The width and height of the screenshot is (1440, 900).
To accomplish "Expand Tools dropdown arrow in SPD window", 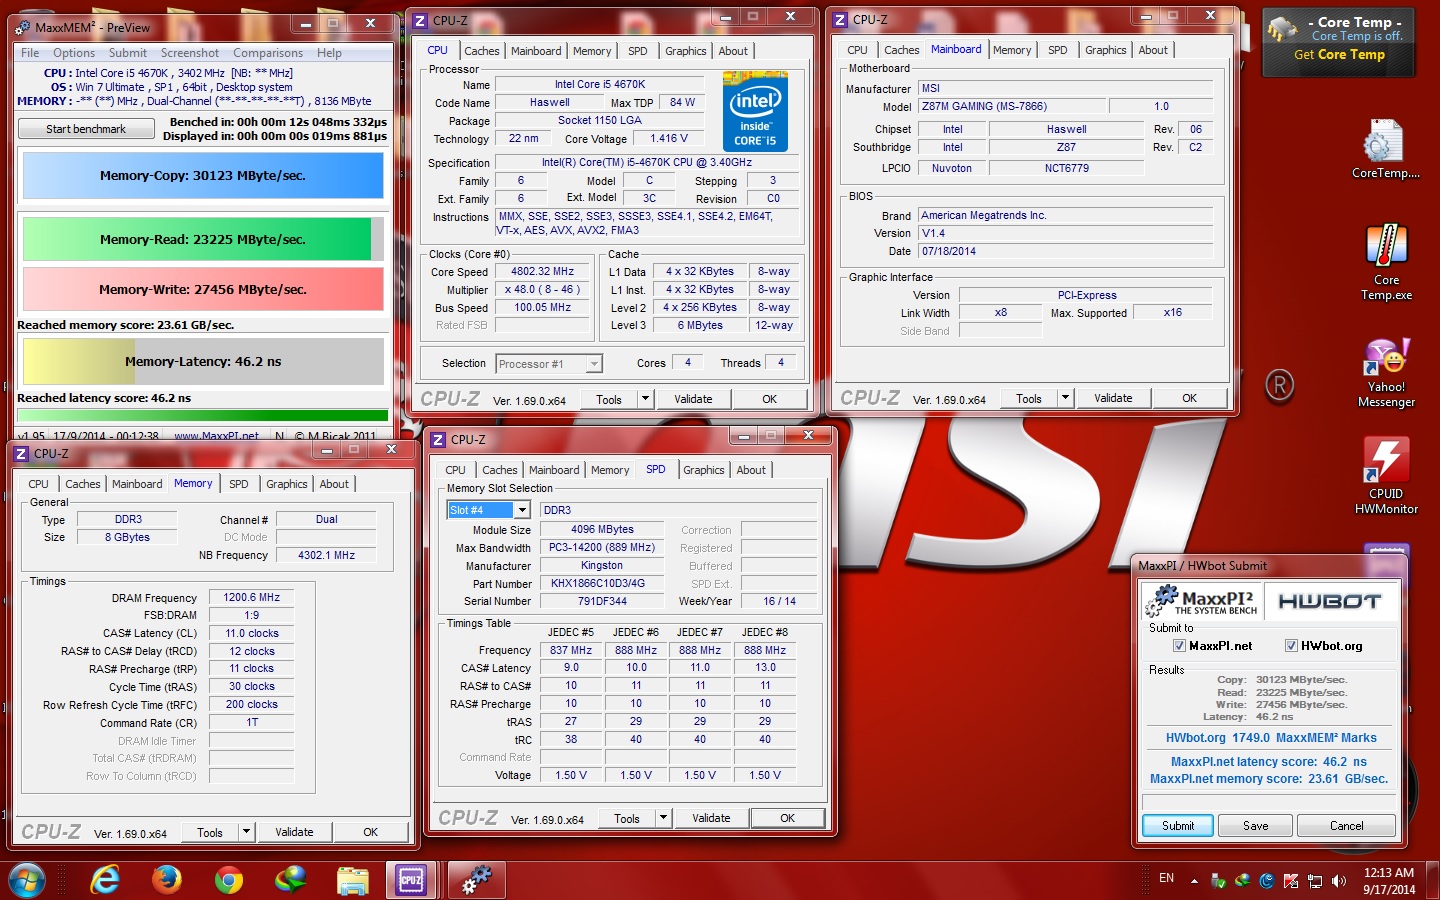I will tap(663, 818).
